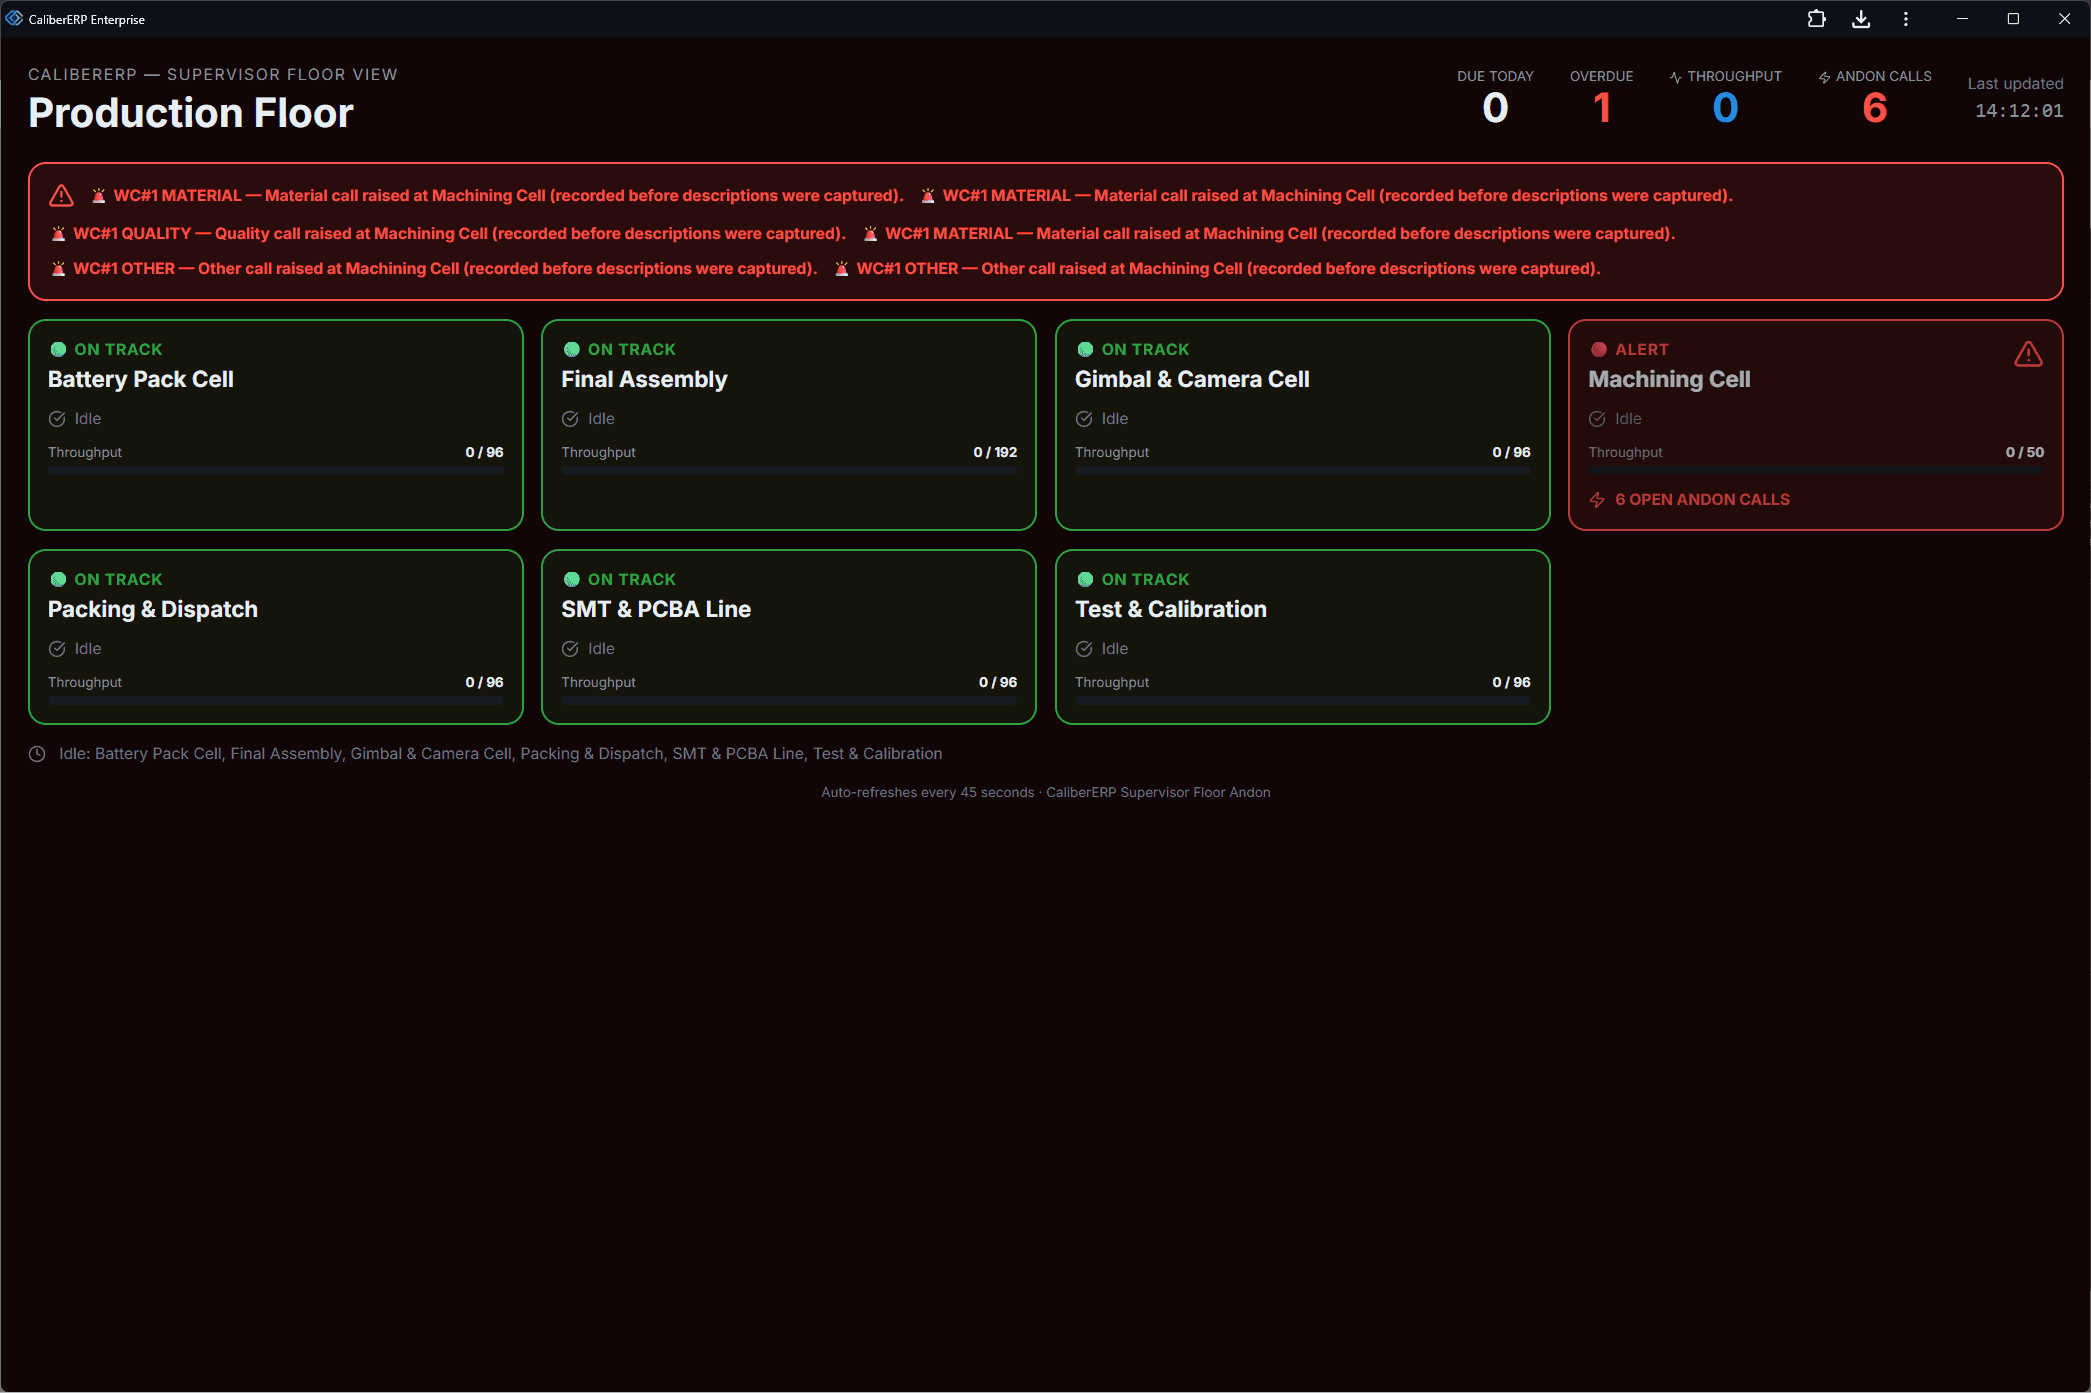Click the ALERT status label on Machining Cell
The height and width of the screenshot is (1393, 2091).
(1642, 350)
